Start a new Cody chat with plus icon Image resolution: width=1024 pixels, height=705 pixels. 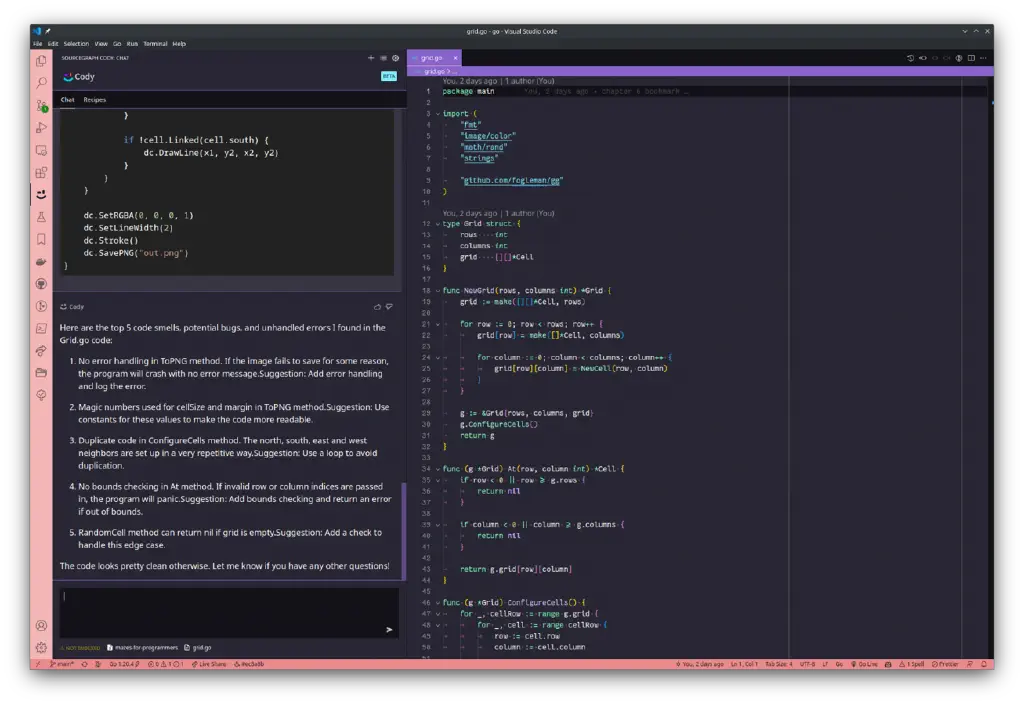371,58
